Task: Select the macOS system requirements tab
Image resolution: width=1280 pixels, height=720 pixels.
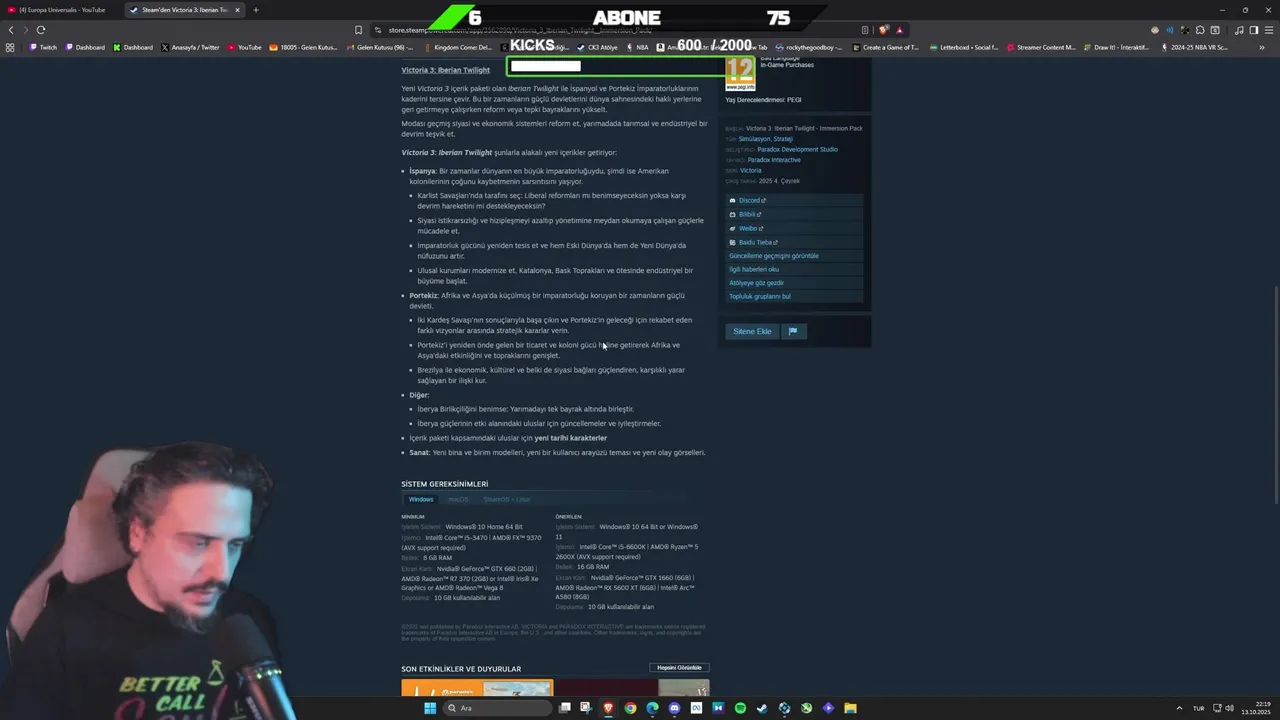Action: coord(458,499)
